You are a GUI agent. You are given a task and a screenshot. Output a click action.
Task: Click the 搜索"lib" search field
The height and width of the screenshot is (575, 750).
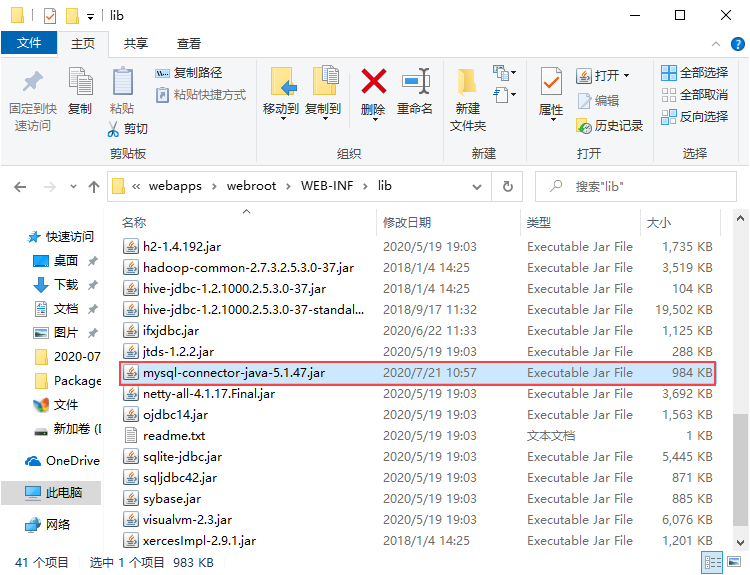click(x=635, y=187)
